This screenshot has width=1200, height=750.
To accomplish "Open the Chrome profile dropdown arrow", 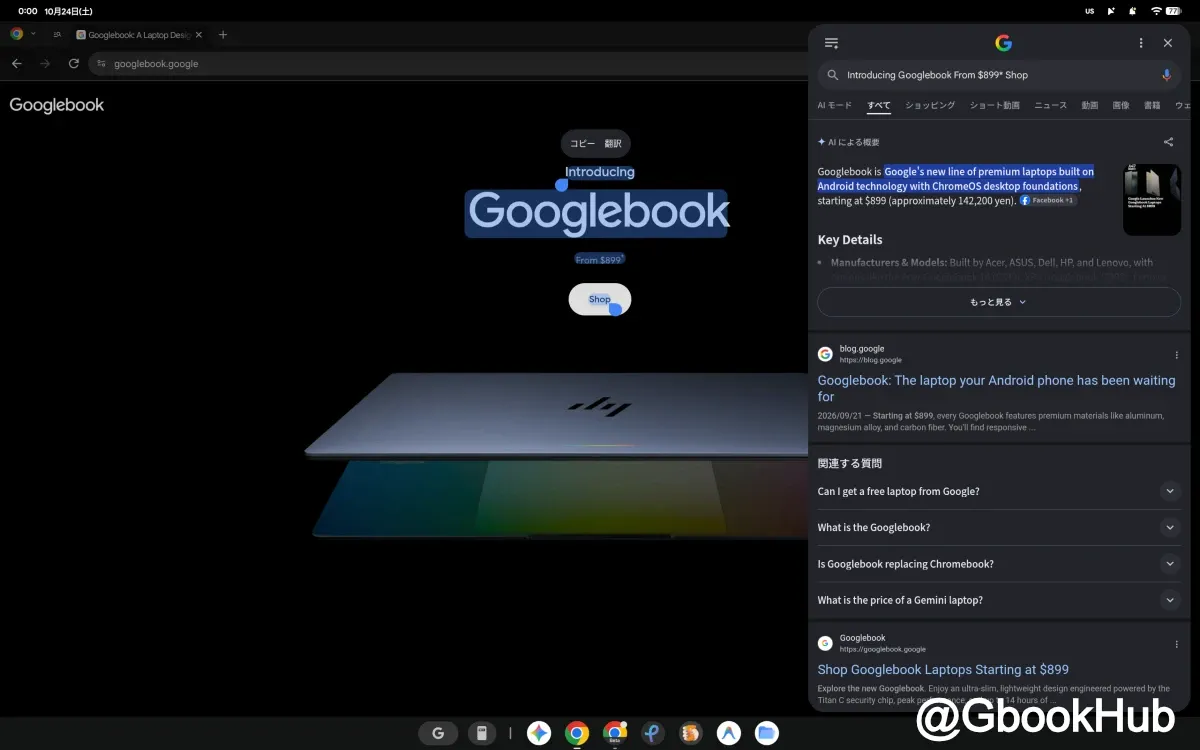I will point(33,34).
